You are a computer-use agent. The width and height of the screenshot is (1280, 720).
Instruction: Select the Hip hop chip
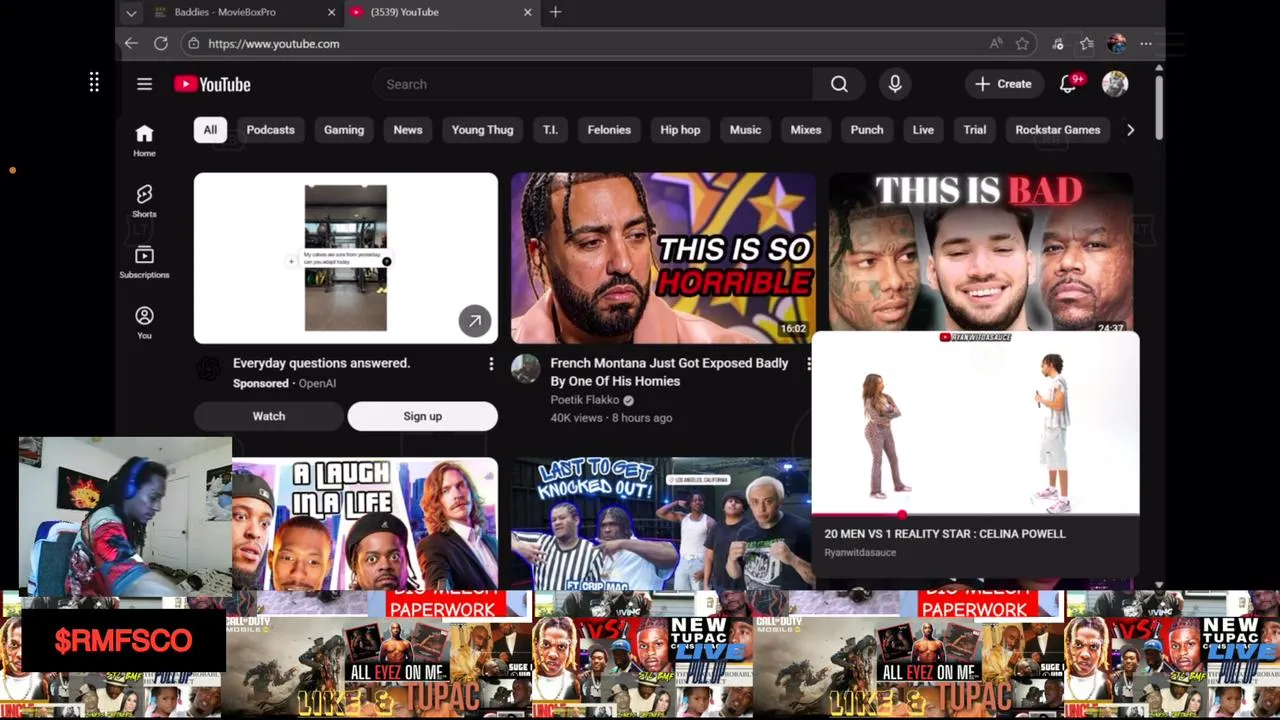coord(680,130)
